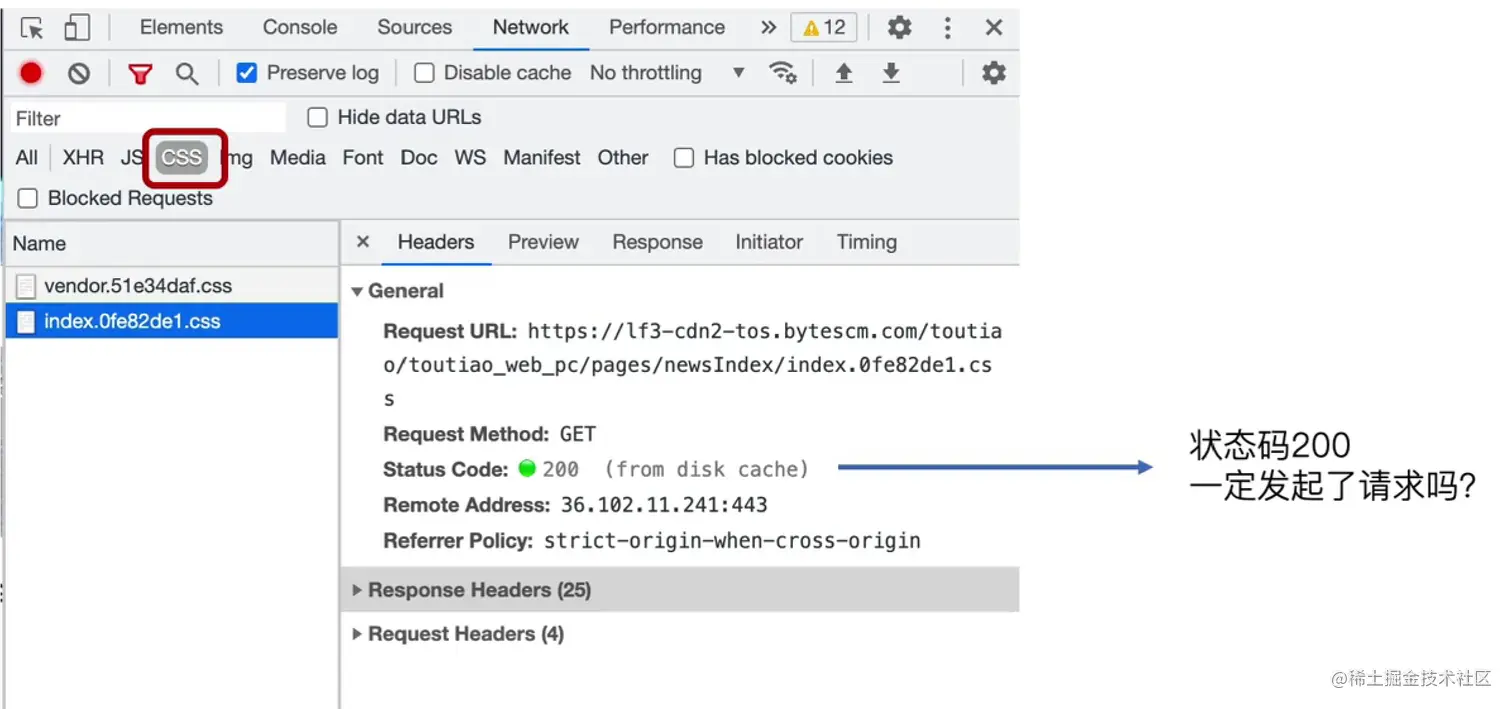Stop recording network log

(31, 73)
